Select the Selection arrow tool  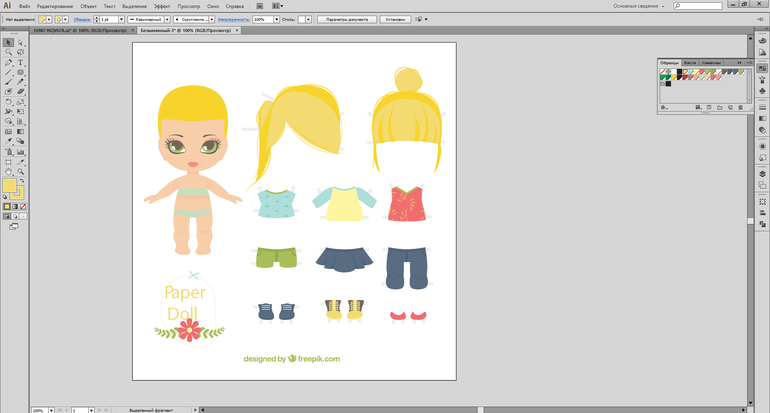[x=9, y=43]
